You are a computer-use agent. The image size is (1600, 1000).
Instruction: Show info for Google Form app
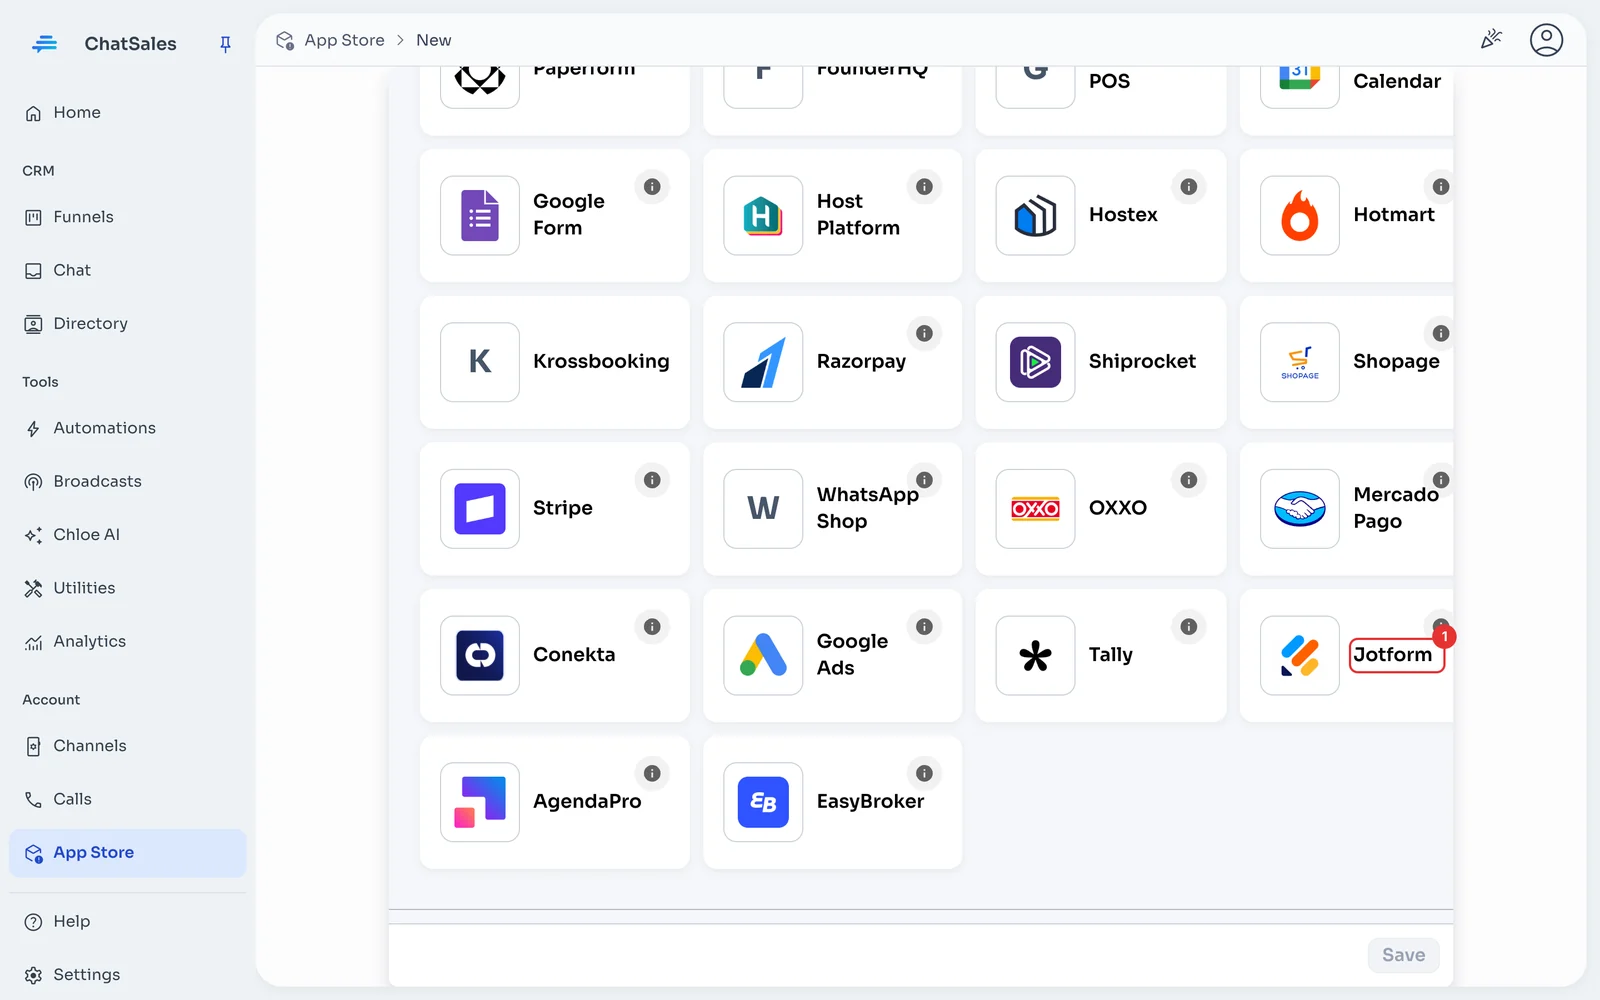[652, 187]
